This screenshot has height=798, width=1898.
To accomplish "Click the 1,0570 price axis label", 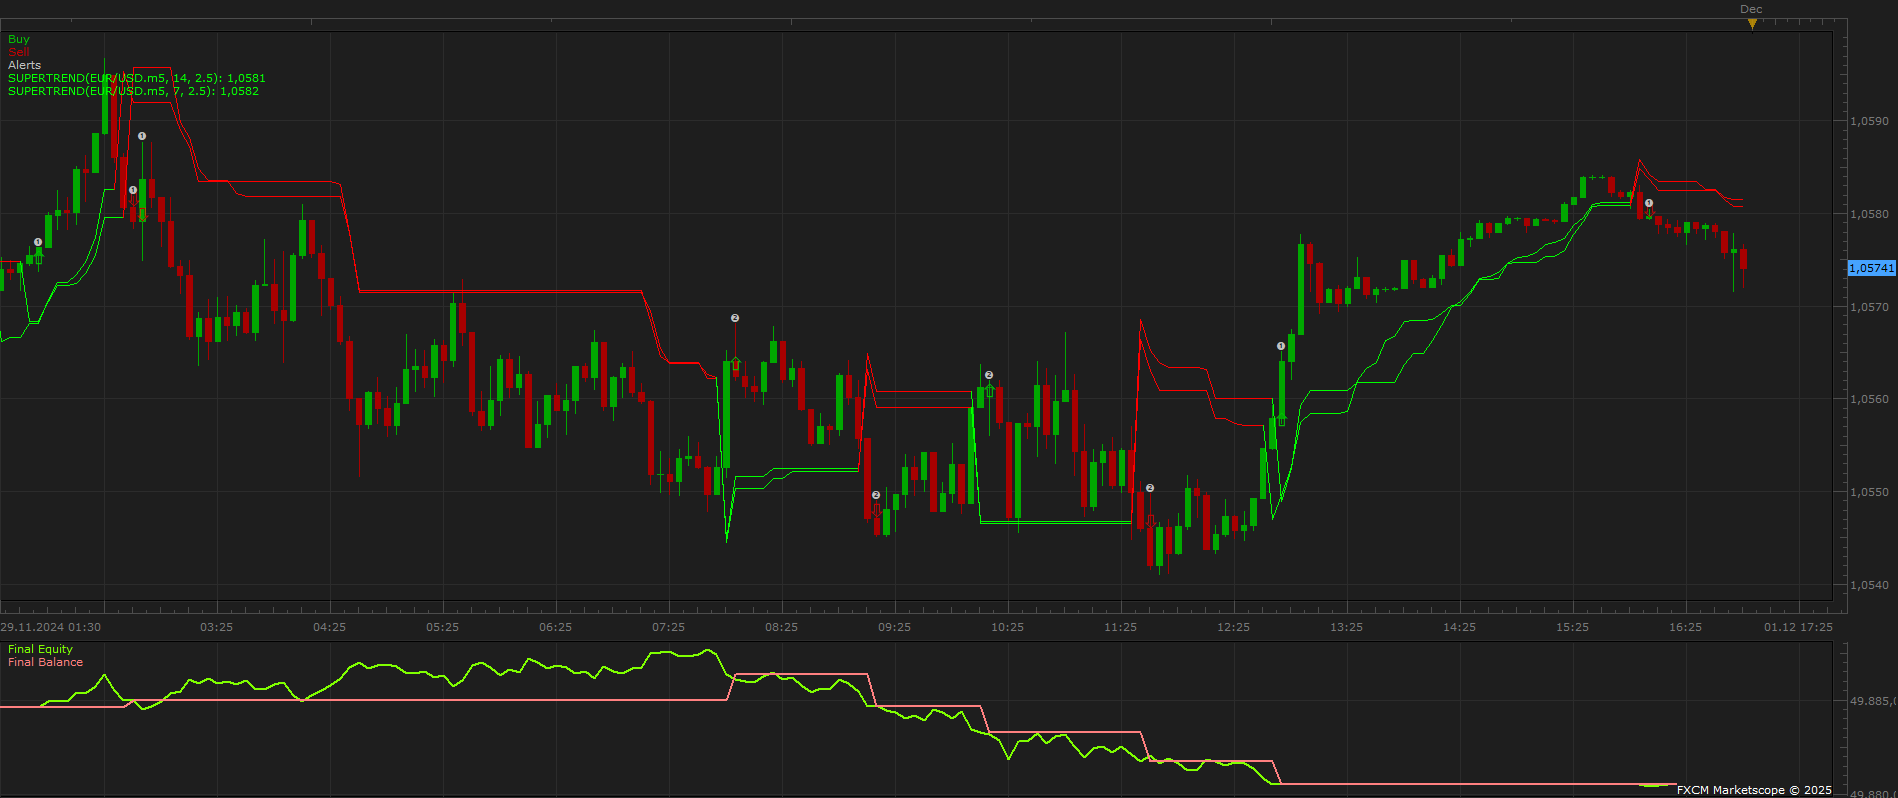I will pyautogui.click(x=1869, y=307).
